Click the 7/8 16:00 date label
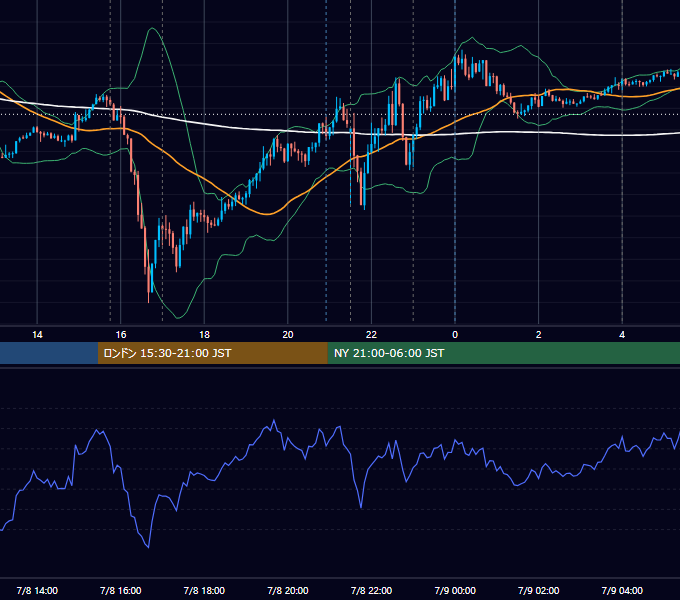 coord(121,590)
